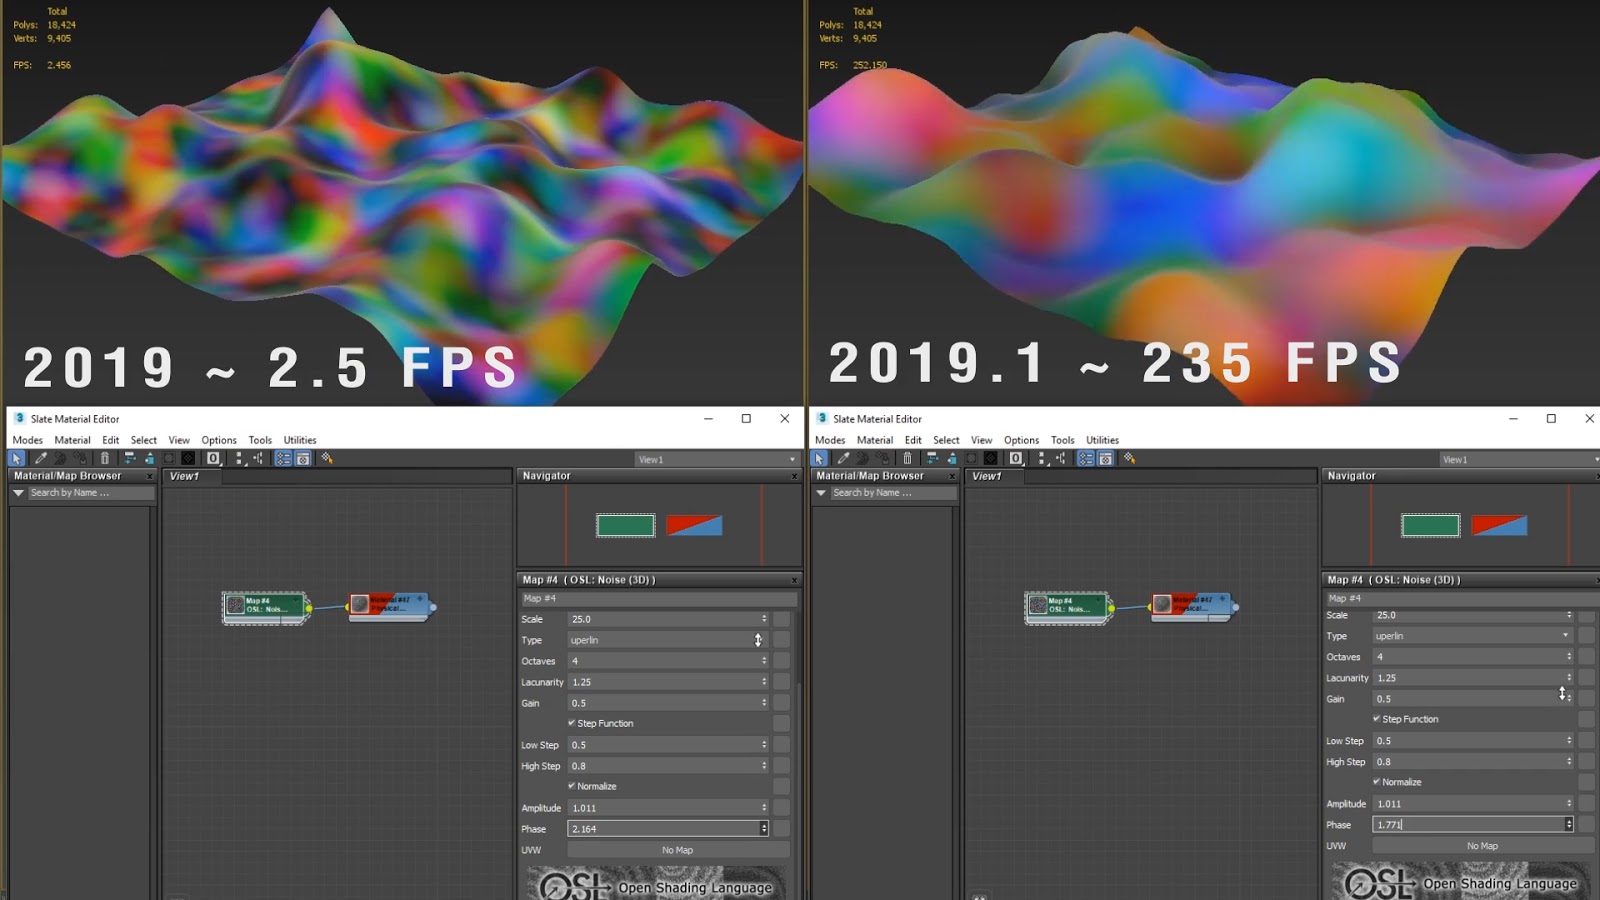Uncheck Step Function in the 2.5 FPS editor

point(571,723)
